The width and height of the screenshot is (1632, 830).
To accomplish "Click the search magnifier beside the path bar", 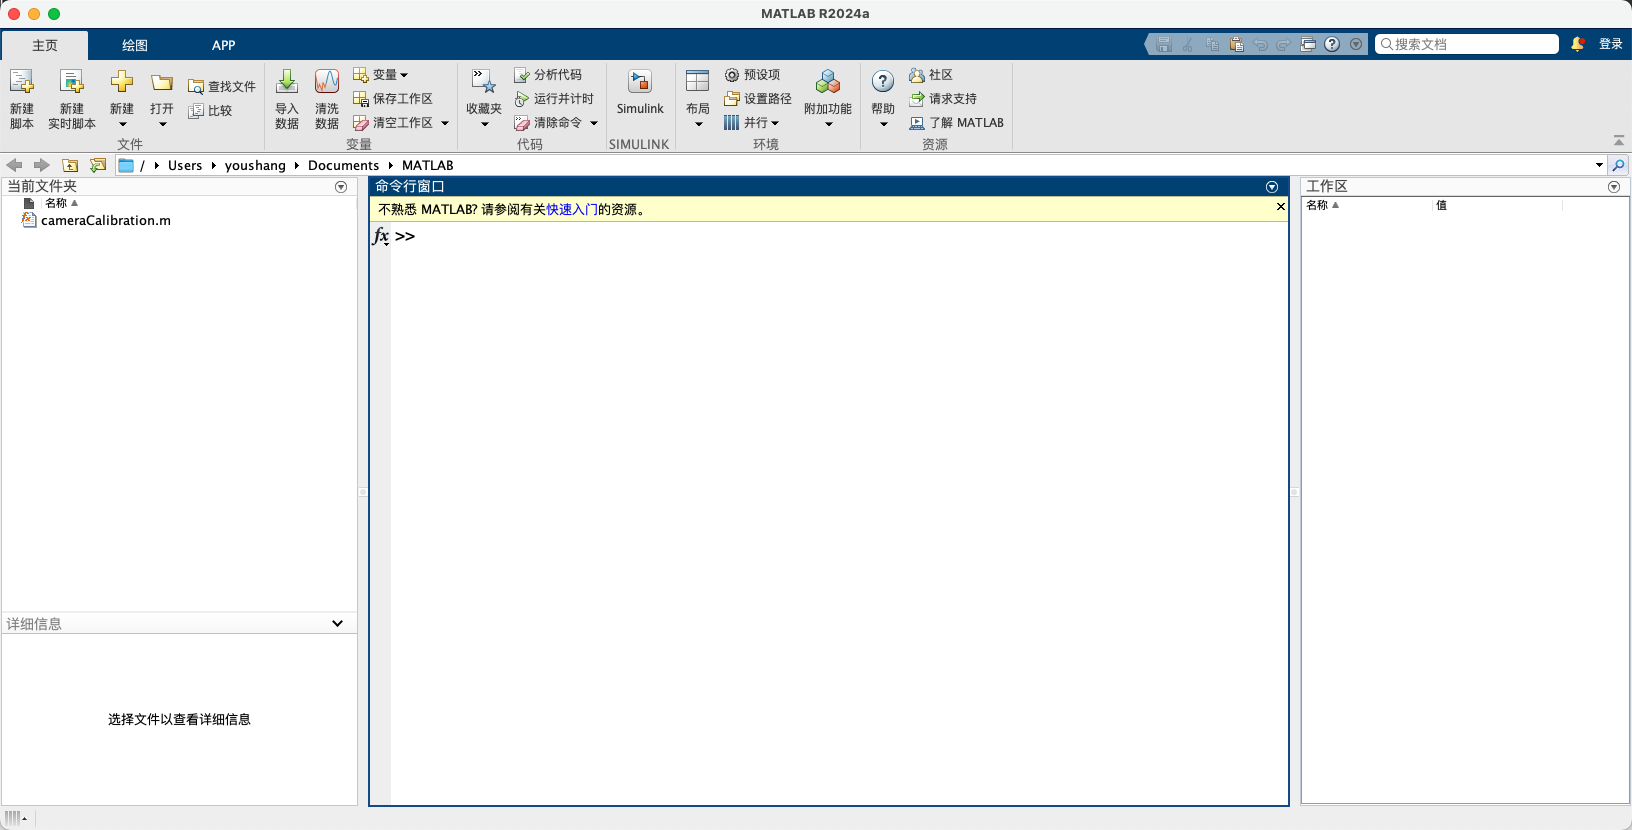I will (1619, 165).
